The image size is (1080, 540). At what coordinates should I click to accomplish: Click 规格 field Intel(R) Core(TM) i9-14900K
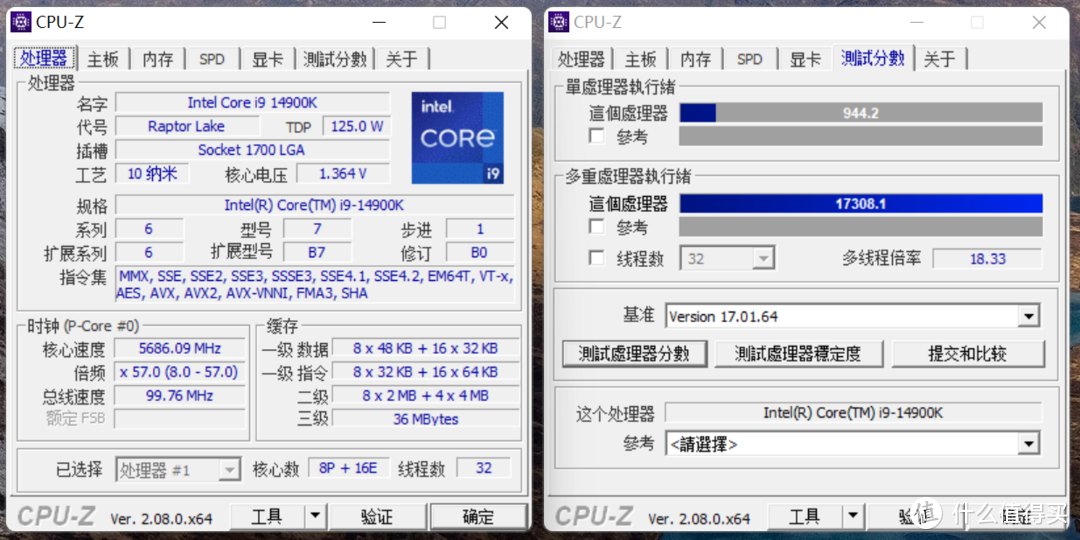315,205
